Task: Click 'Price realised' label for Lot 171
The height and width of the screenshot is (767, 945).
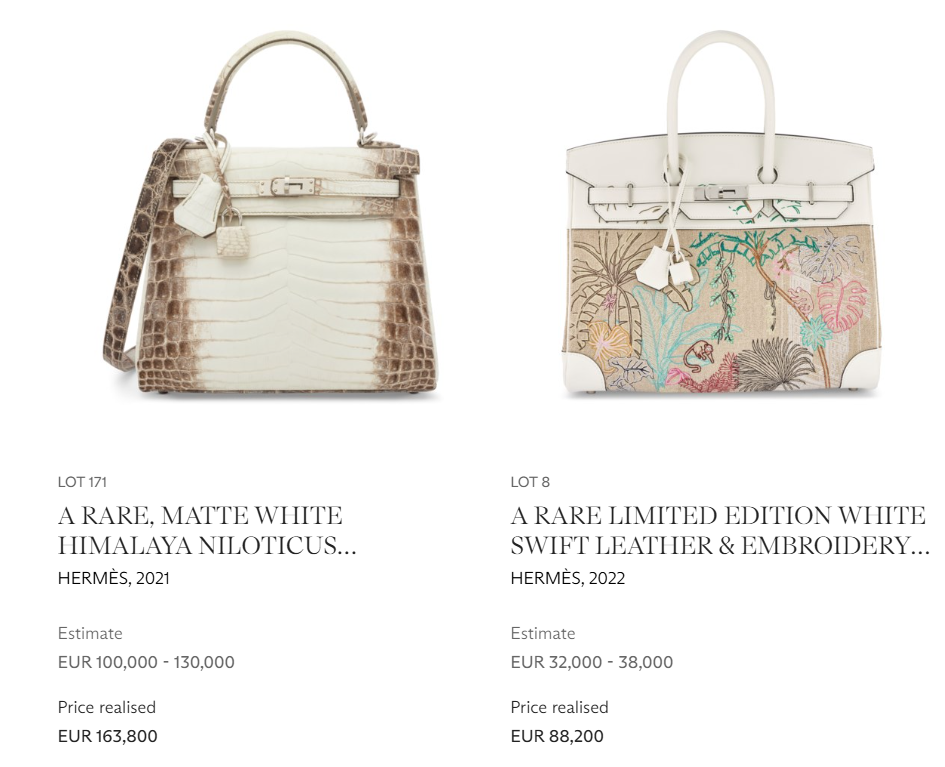Action: (x=107, y=707)
